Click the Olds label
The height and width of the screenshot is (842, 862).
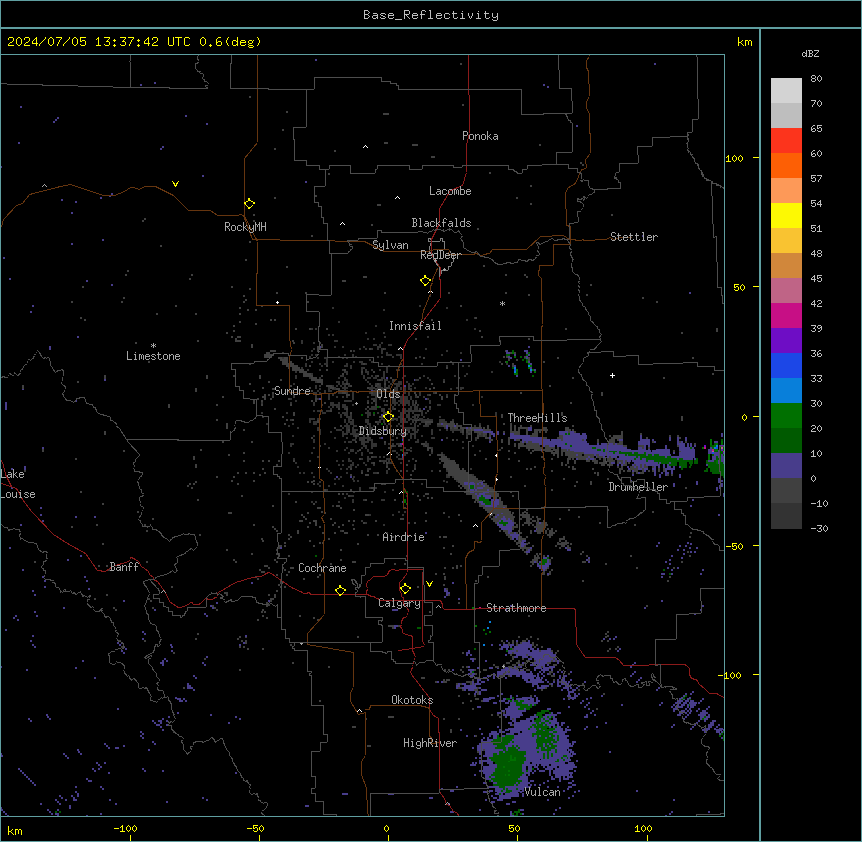click(388, 394)
